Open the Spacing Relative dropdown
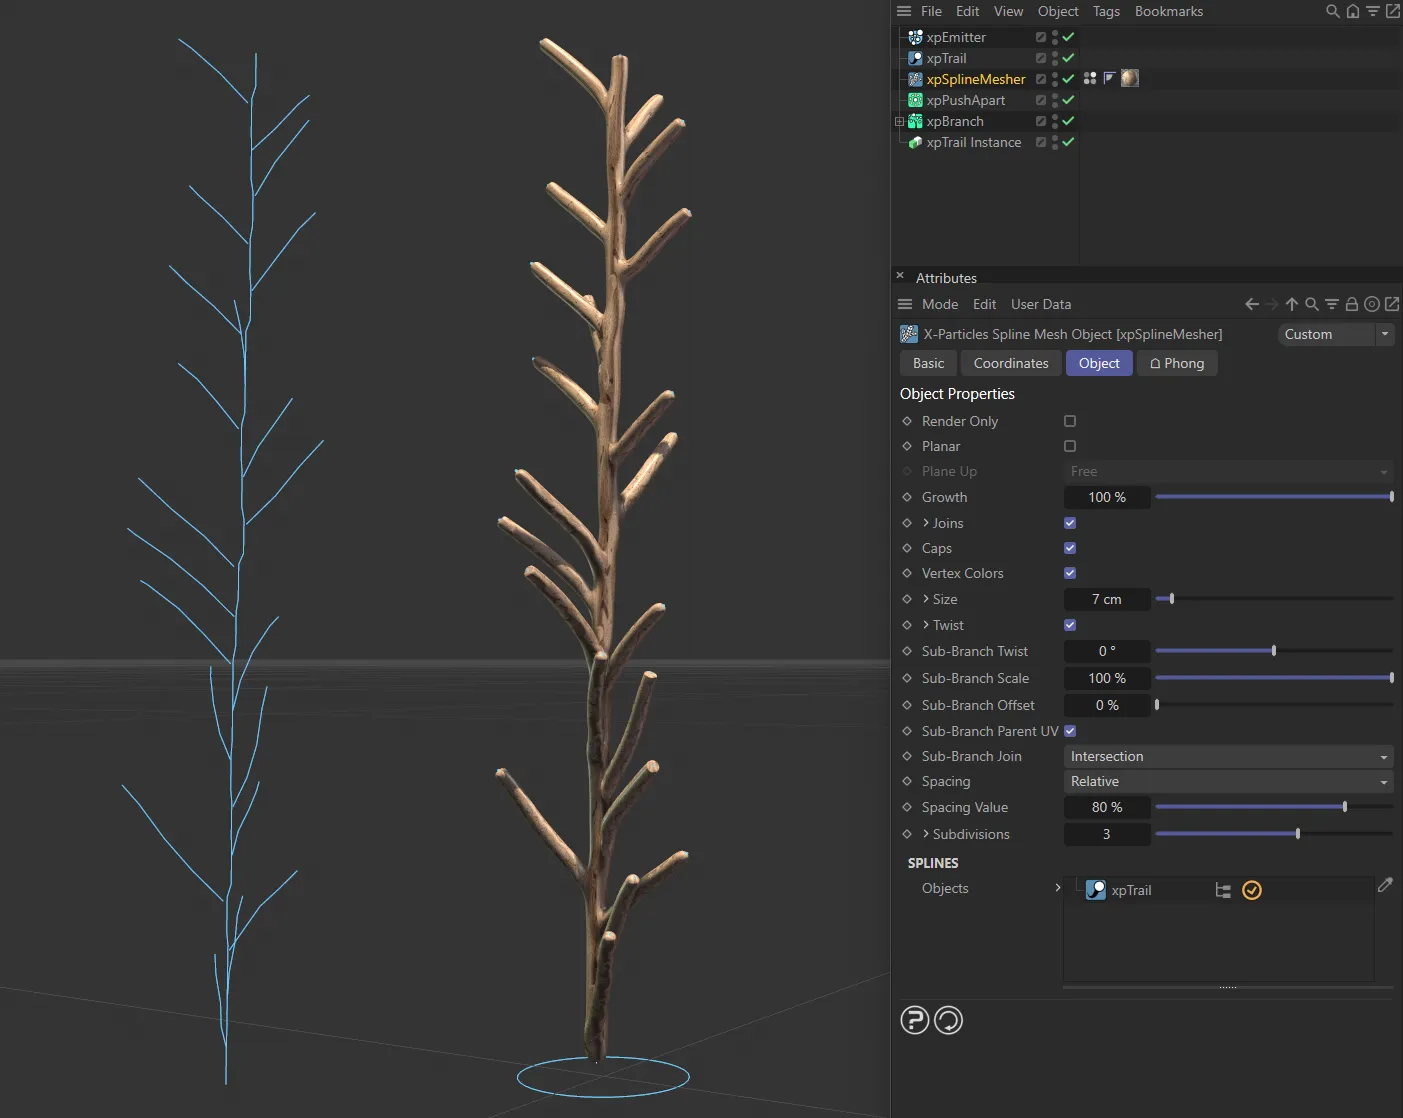The image size is (1403, 1118). tap(1228, 782)
